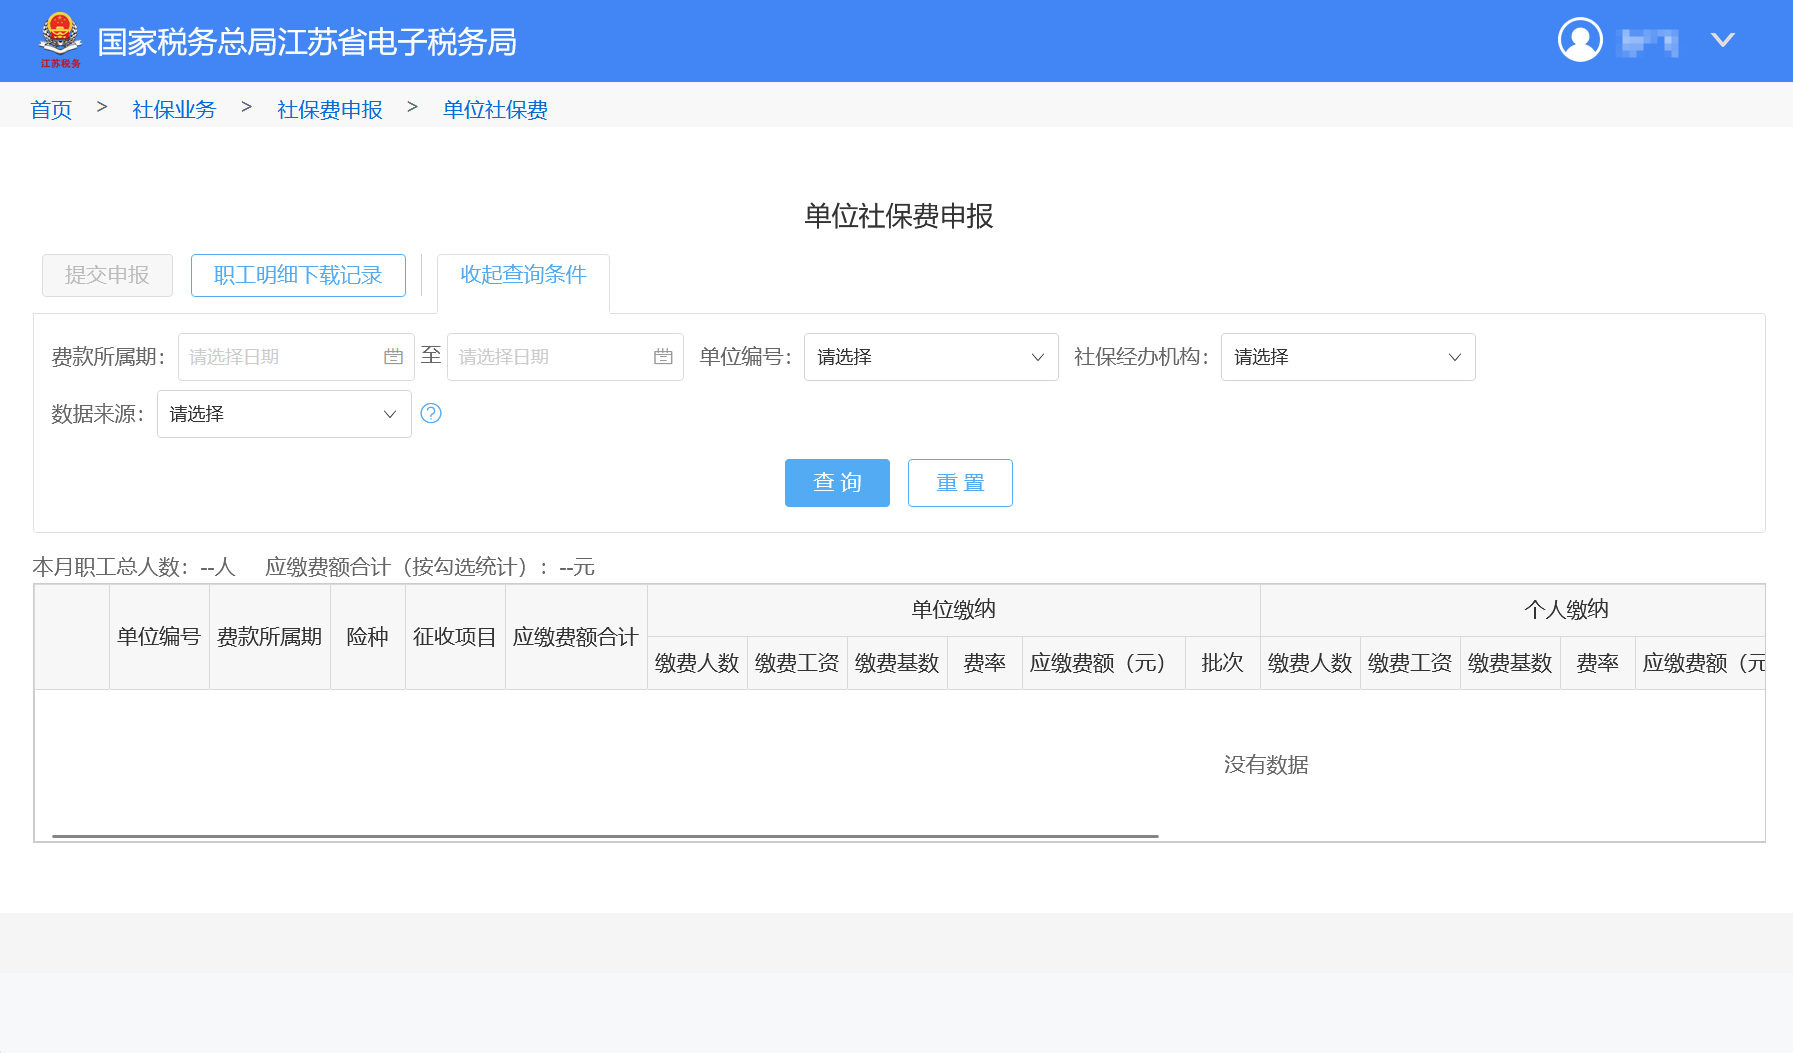Open the end date calendar picker

[662, 356]
